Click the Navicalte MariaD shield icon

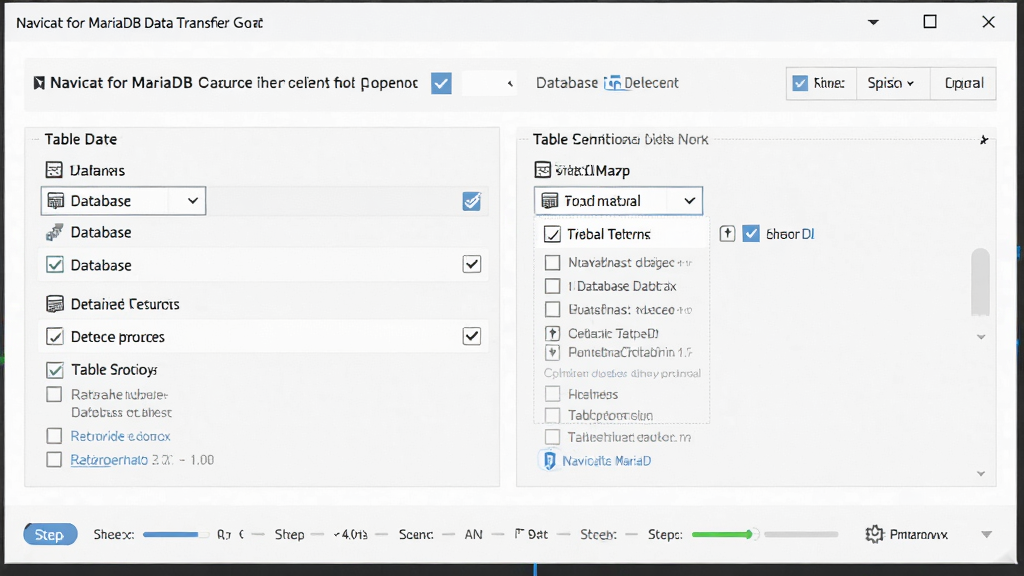[x=550, y=460]
